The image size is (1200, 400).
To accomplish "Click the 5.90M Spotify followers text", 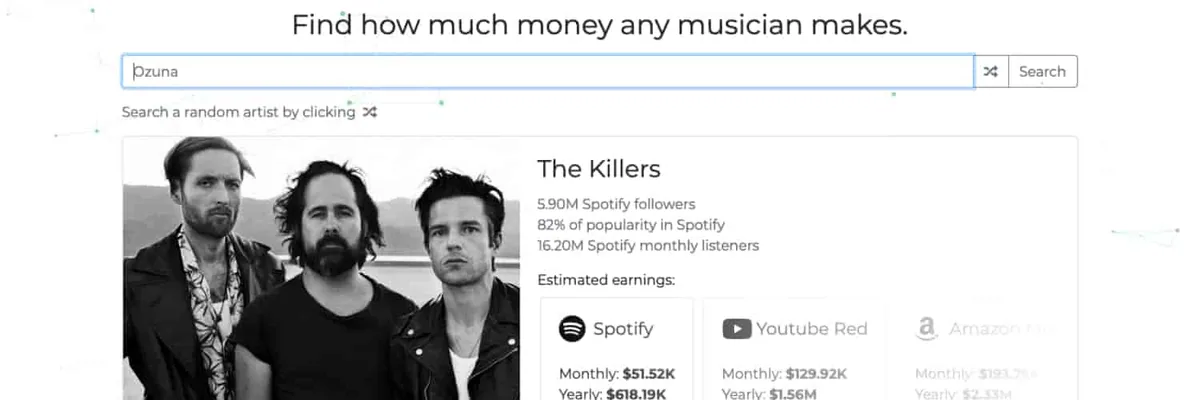I will pos(616,204).
